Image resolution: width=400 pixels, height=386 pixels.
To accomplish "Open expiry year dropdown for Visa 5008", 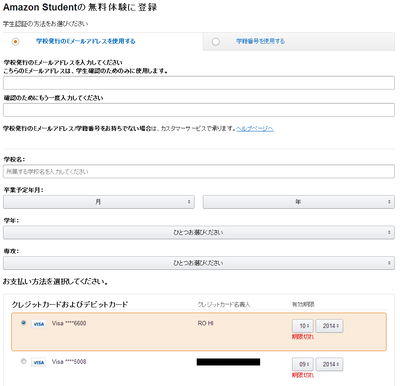I will tap(329, 364).
